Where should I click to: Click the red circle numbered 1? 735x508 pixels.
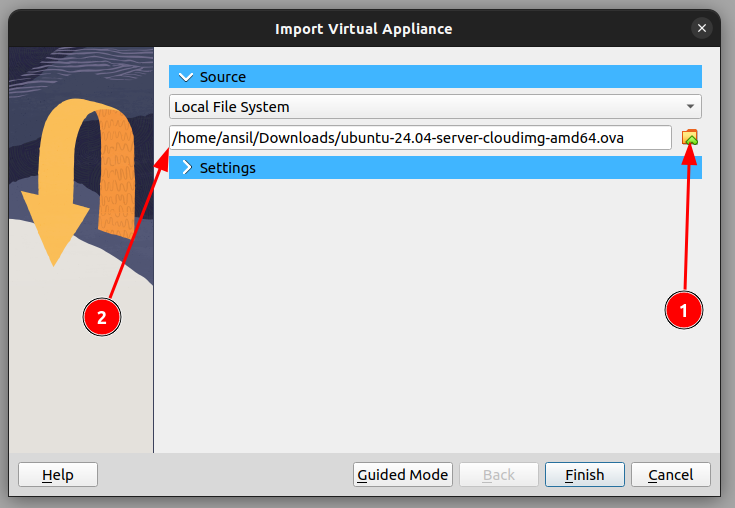tap(684, 311)
